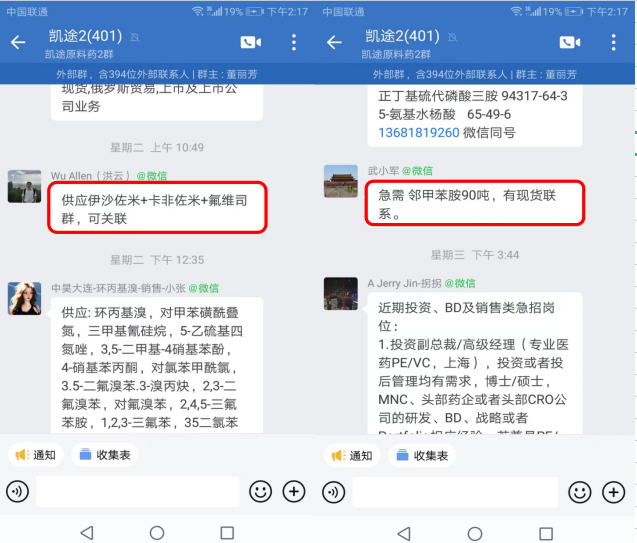
Task: Tap back arrow in right chat header
Action: [334, 42]
